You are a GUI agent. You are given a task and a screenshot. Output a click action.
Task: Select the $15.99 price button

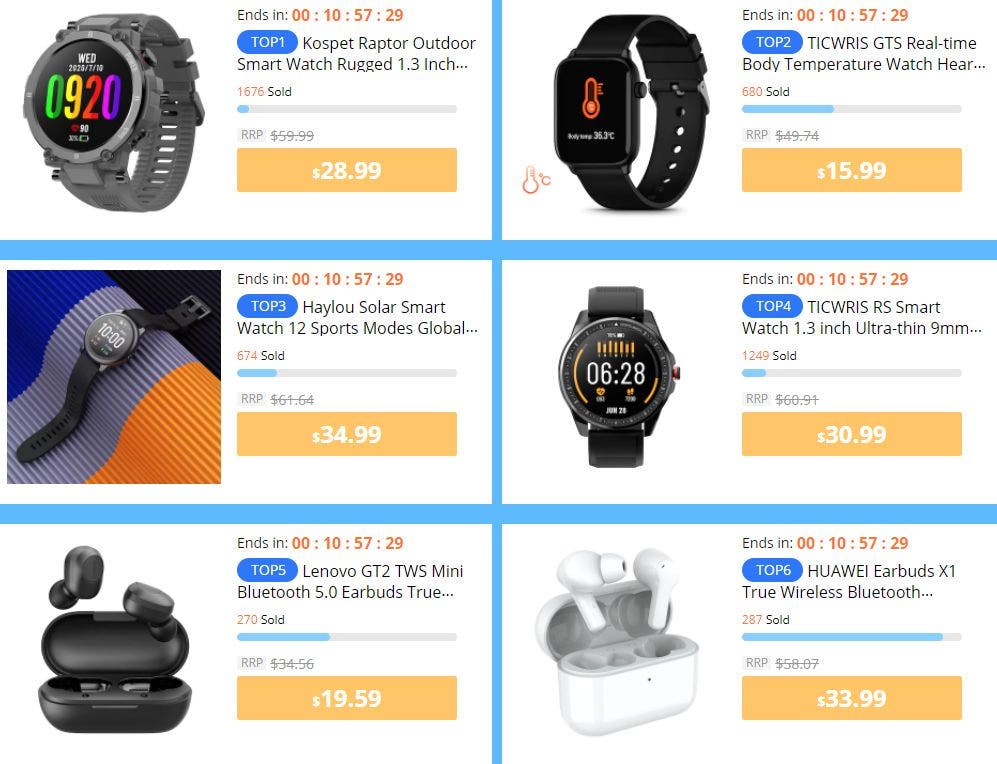(851, 170)
